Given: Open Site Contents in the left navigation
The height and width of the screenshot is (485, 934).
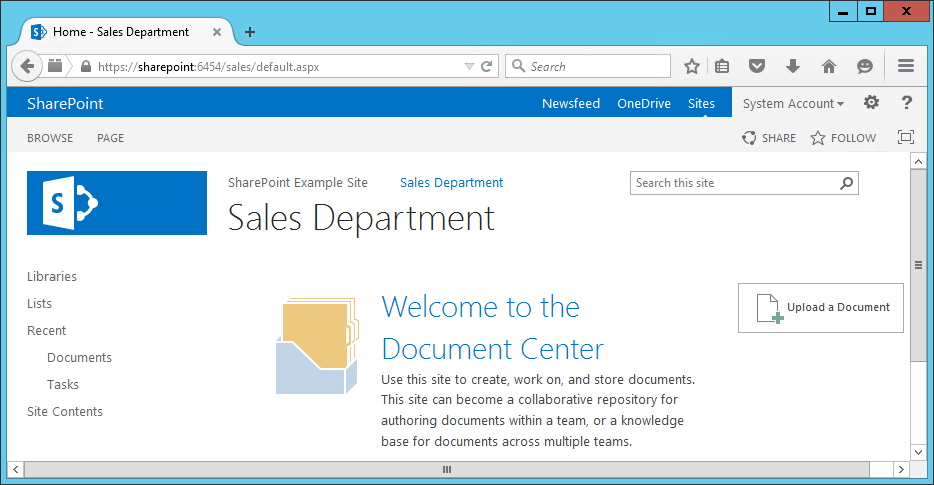Looking at the screenshot, I should pyautogui.click(x=65, y=411).
